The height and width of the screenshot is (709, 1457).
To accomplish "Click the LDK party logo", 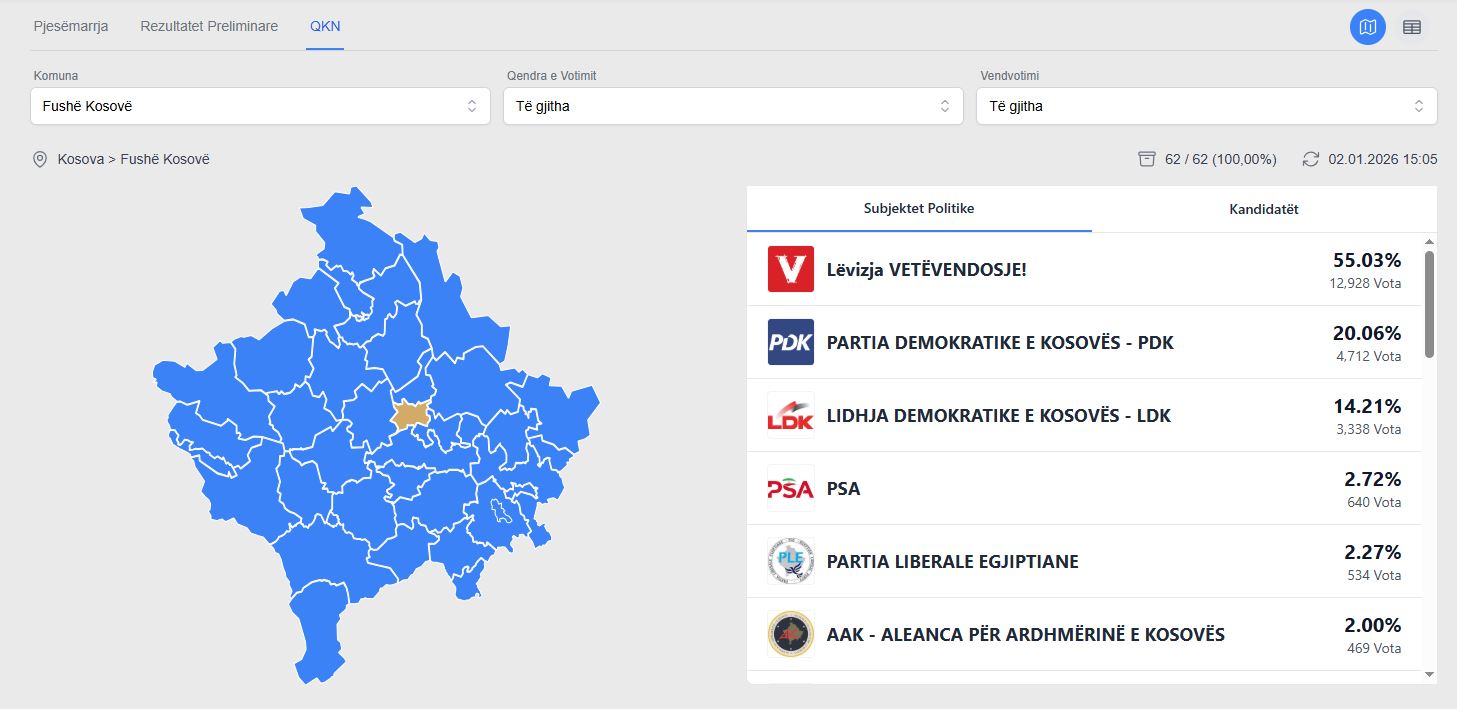I will tap(790, 415).
